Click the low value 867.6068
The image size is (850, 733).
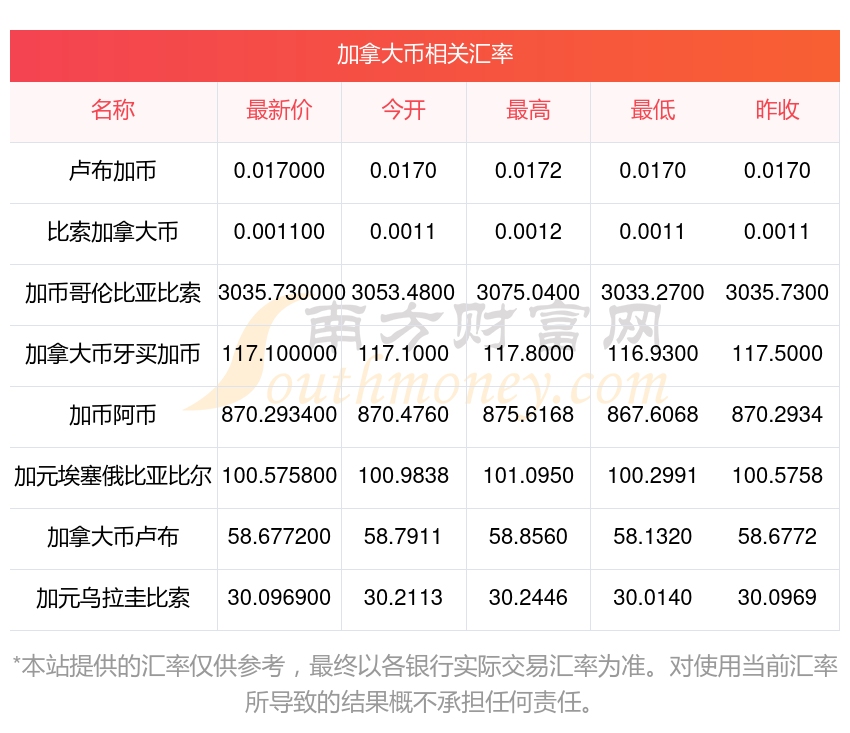click(x=653, y=415)
